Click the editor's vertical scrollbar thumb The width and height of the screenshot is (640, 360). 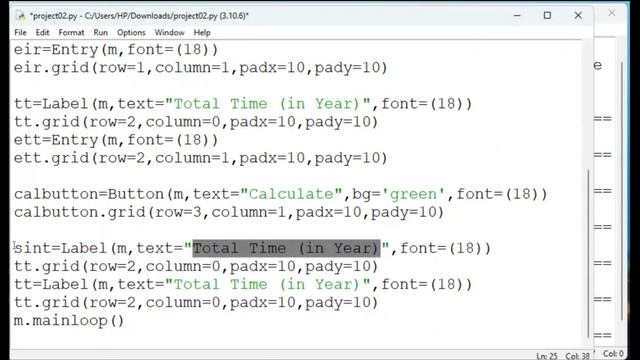tap(588, 253)
